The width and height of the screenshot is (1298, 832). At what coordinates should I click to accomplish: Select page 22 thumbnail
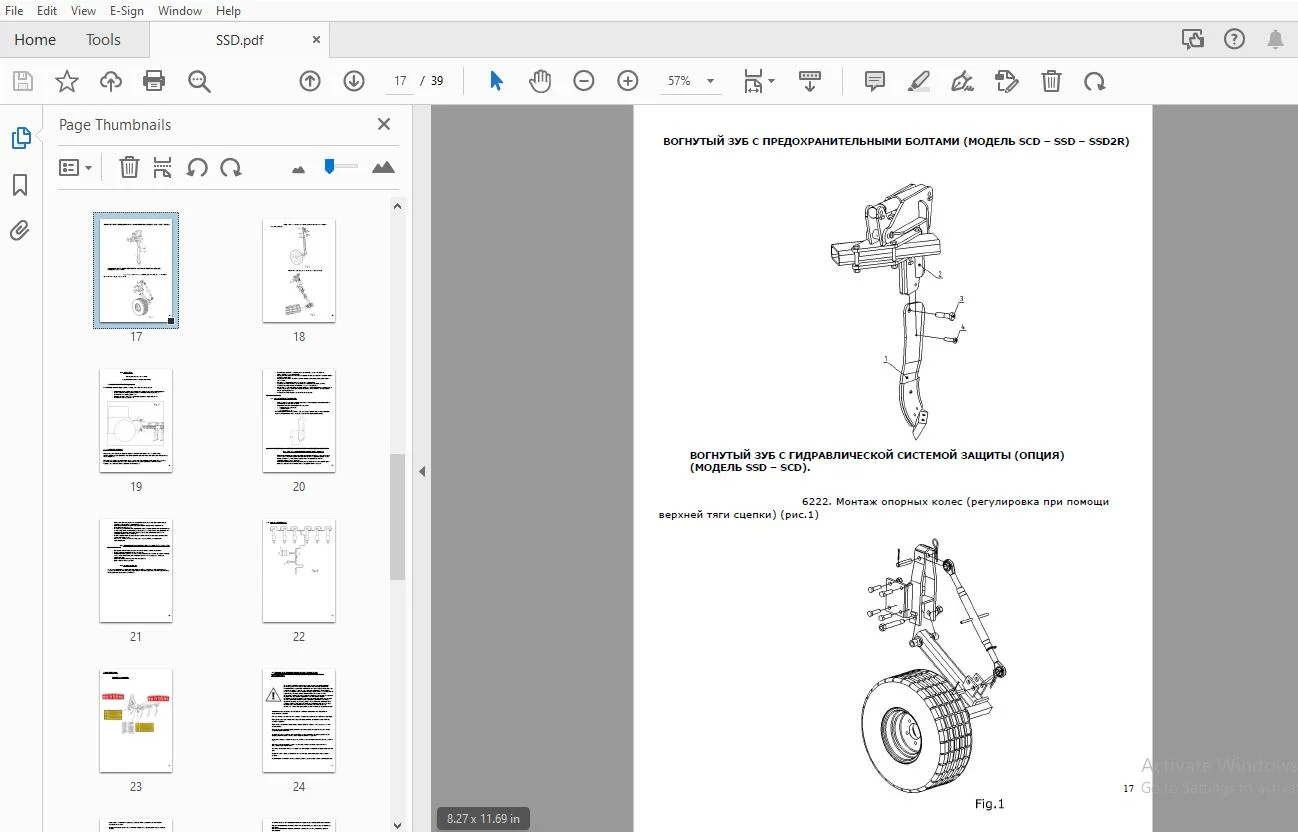[x=299, y=571]
